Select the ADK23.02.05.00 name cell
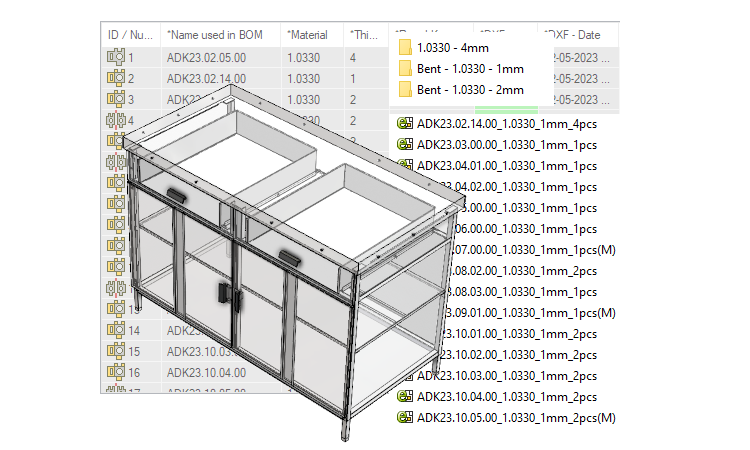 click(x=206, y=57)
